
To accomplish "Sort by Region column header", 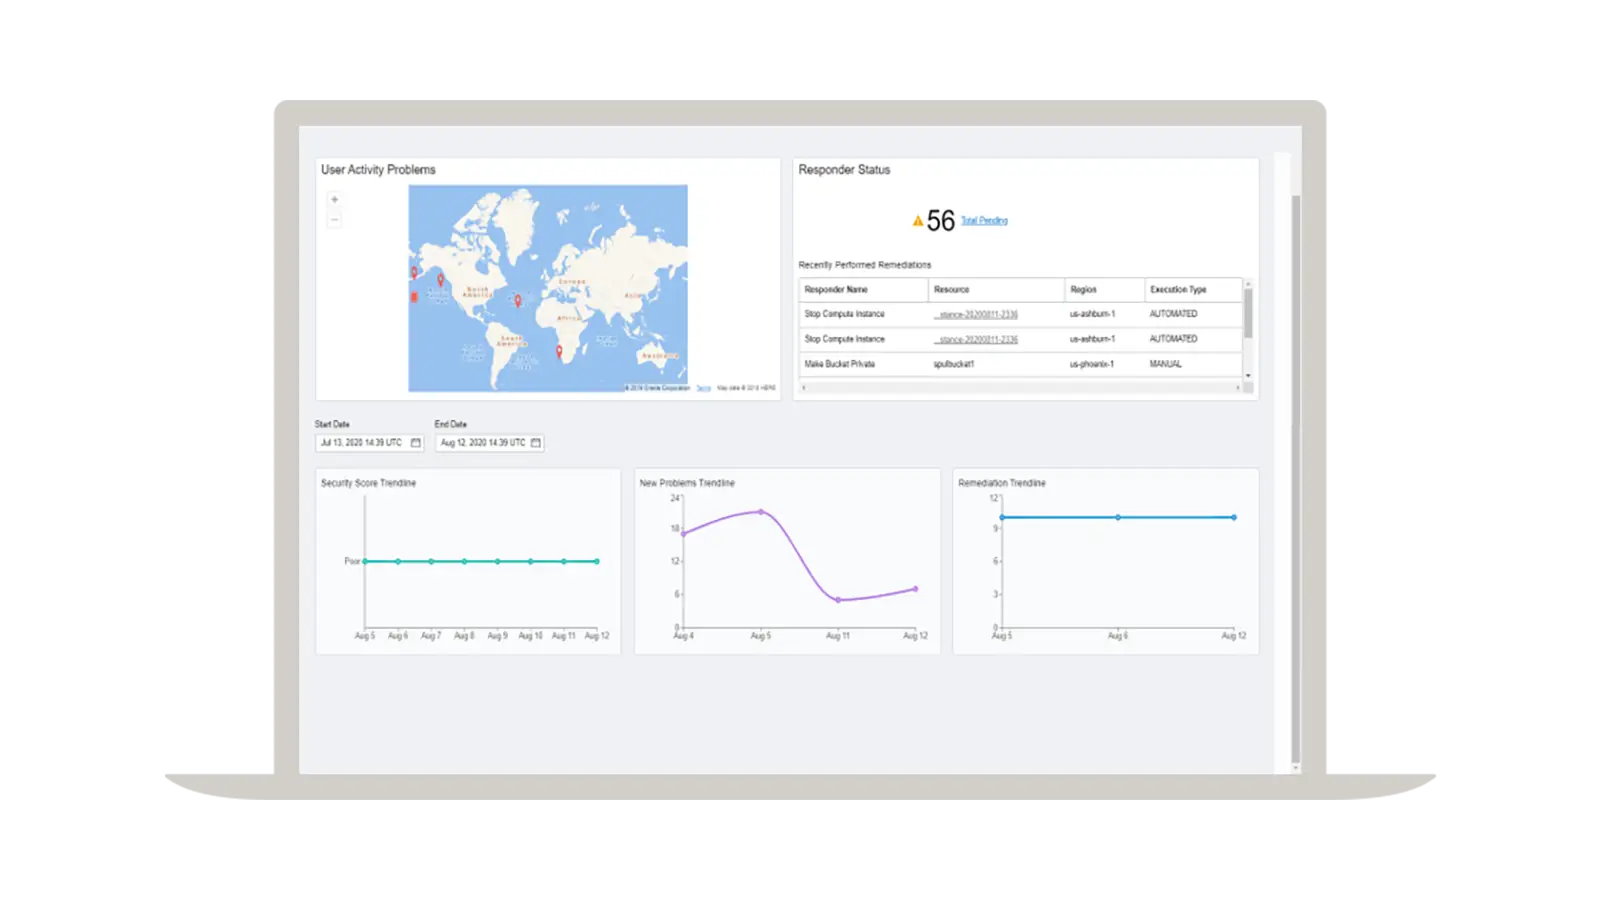I will 1105,289.
